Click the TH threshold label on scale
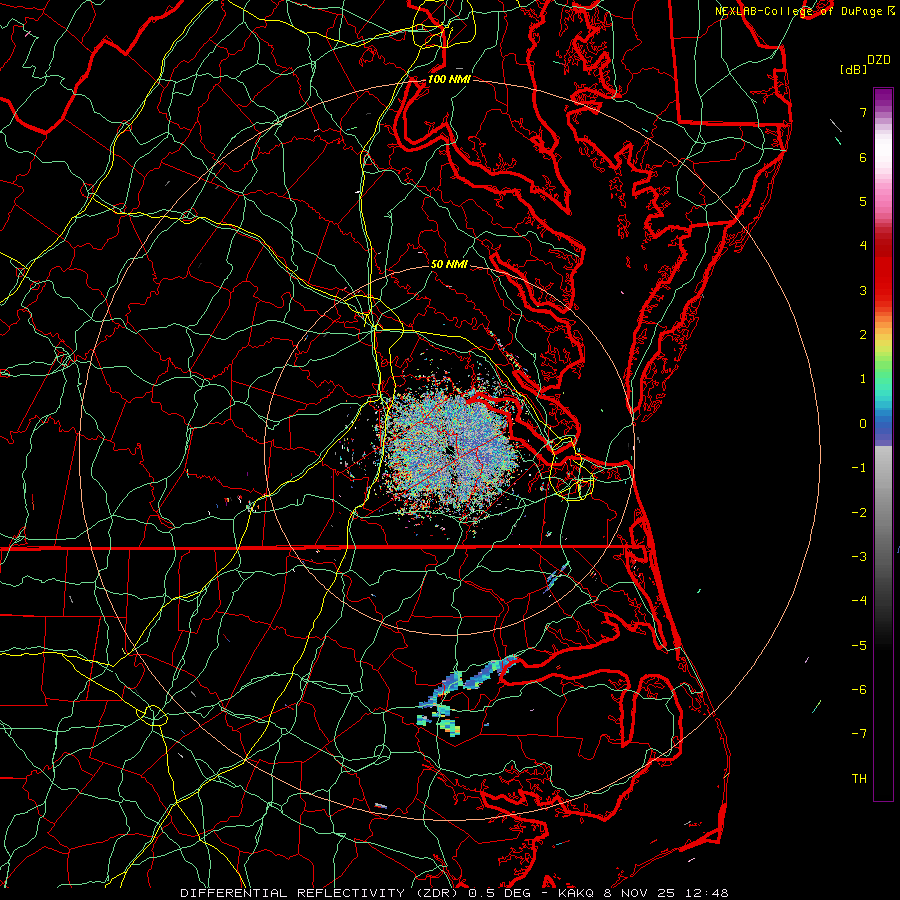The height and width of the screenshot is (900, 900). point(859,779)
